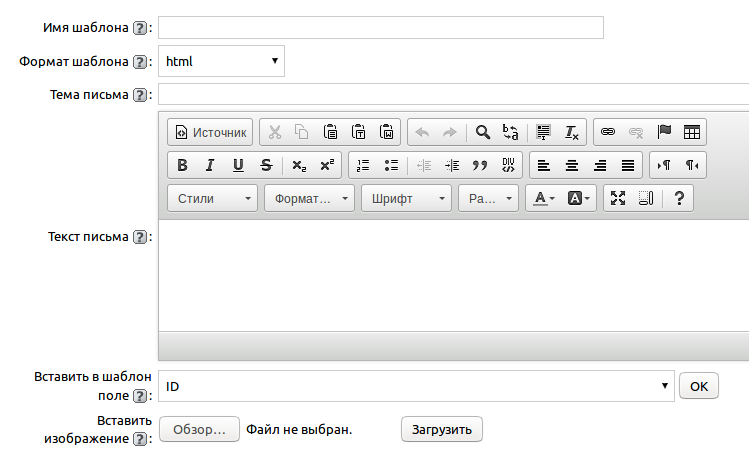Insert a link with chain icon
Viewport: 749px width, 455px height.
608,132
